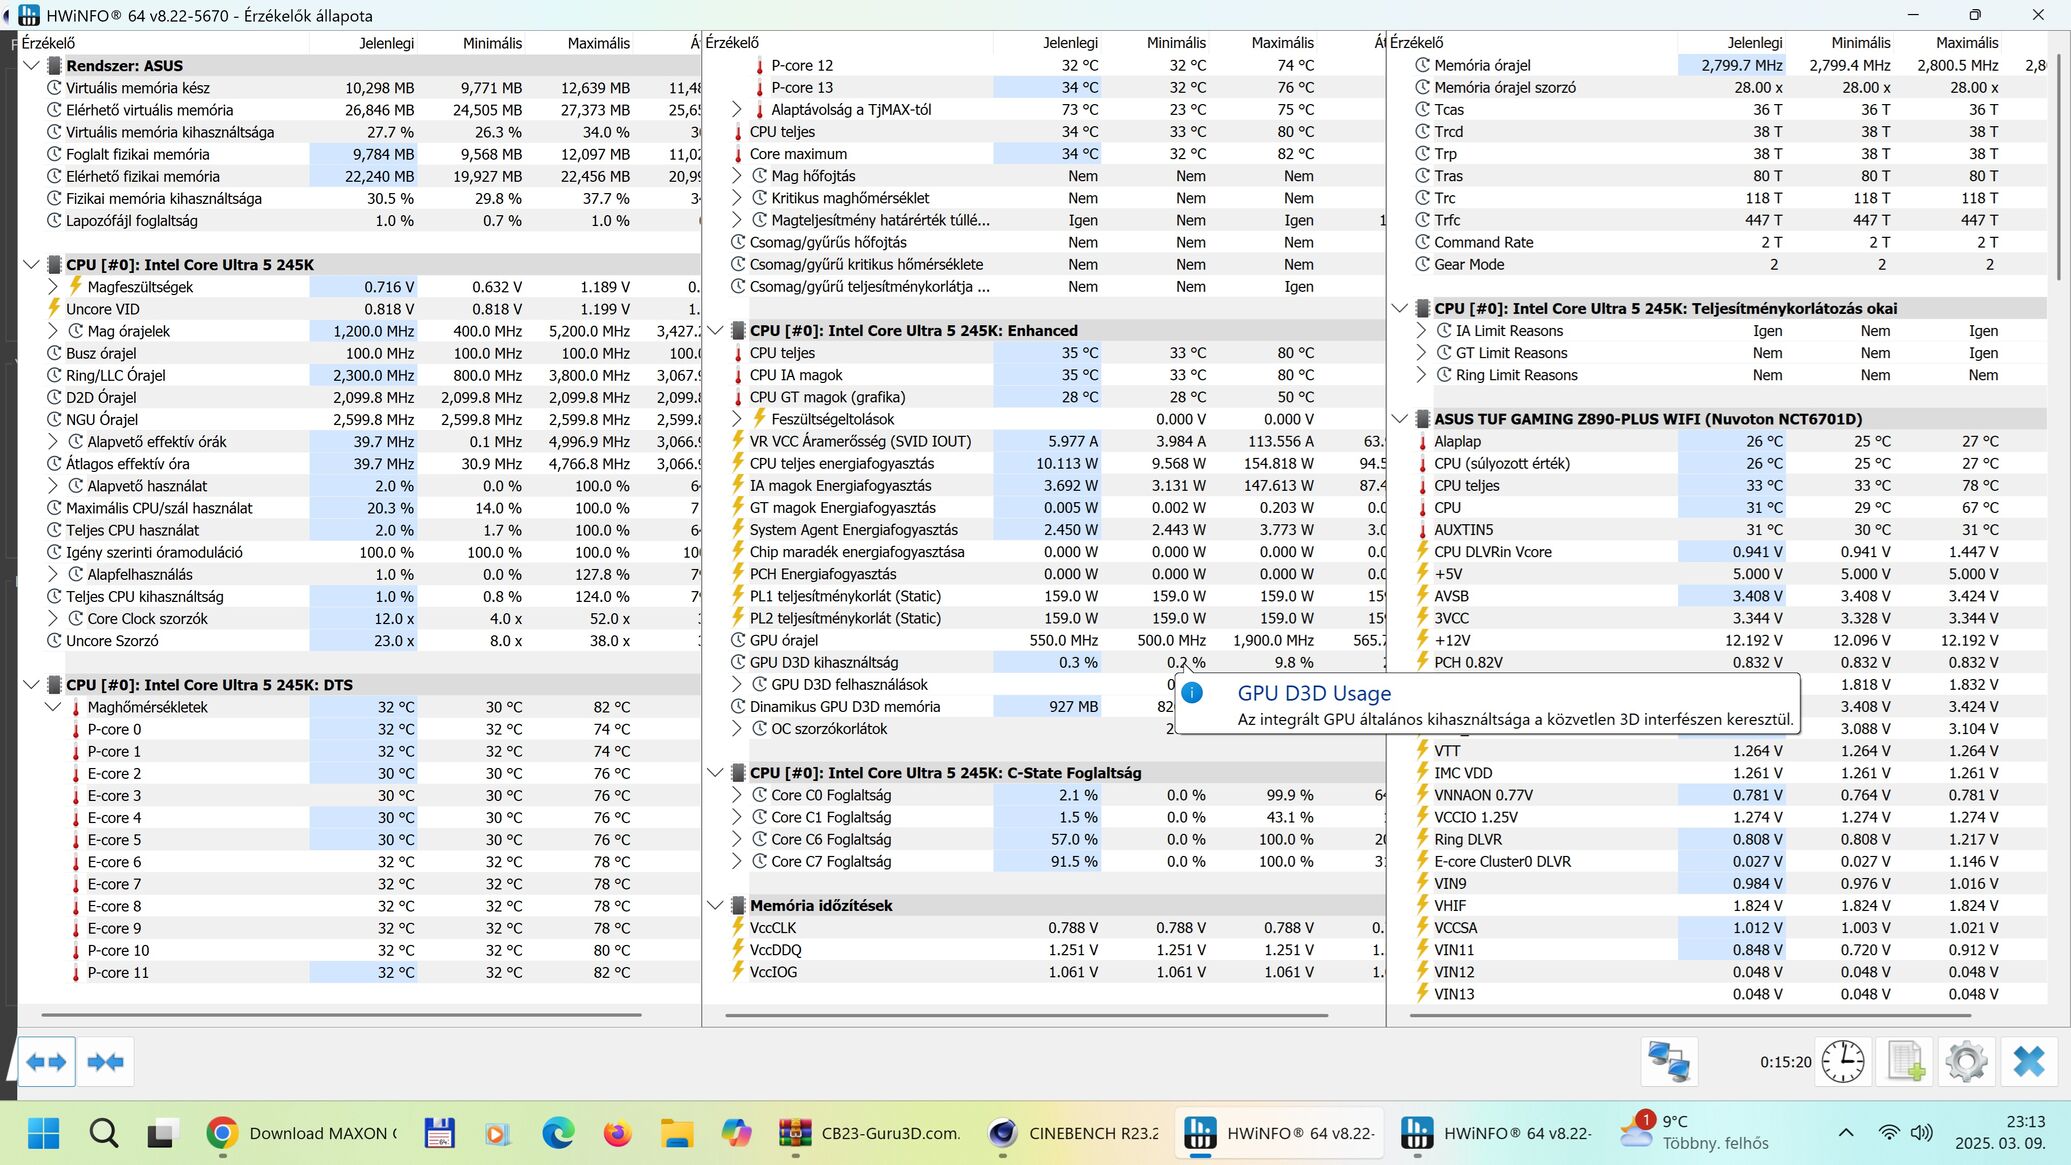Click the logging file with plus icon

[1905, 1062]
